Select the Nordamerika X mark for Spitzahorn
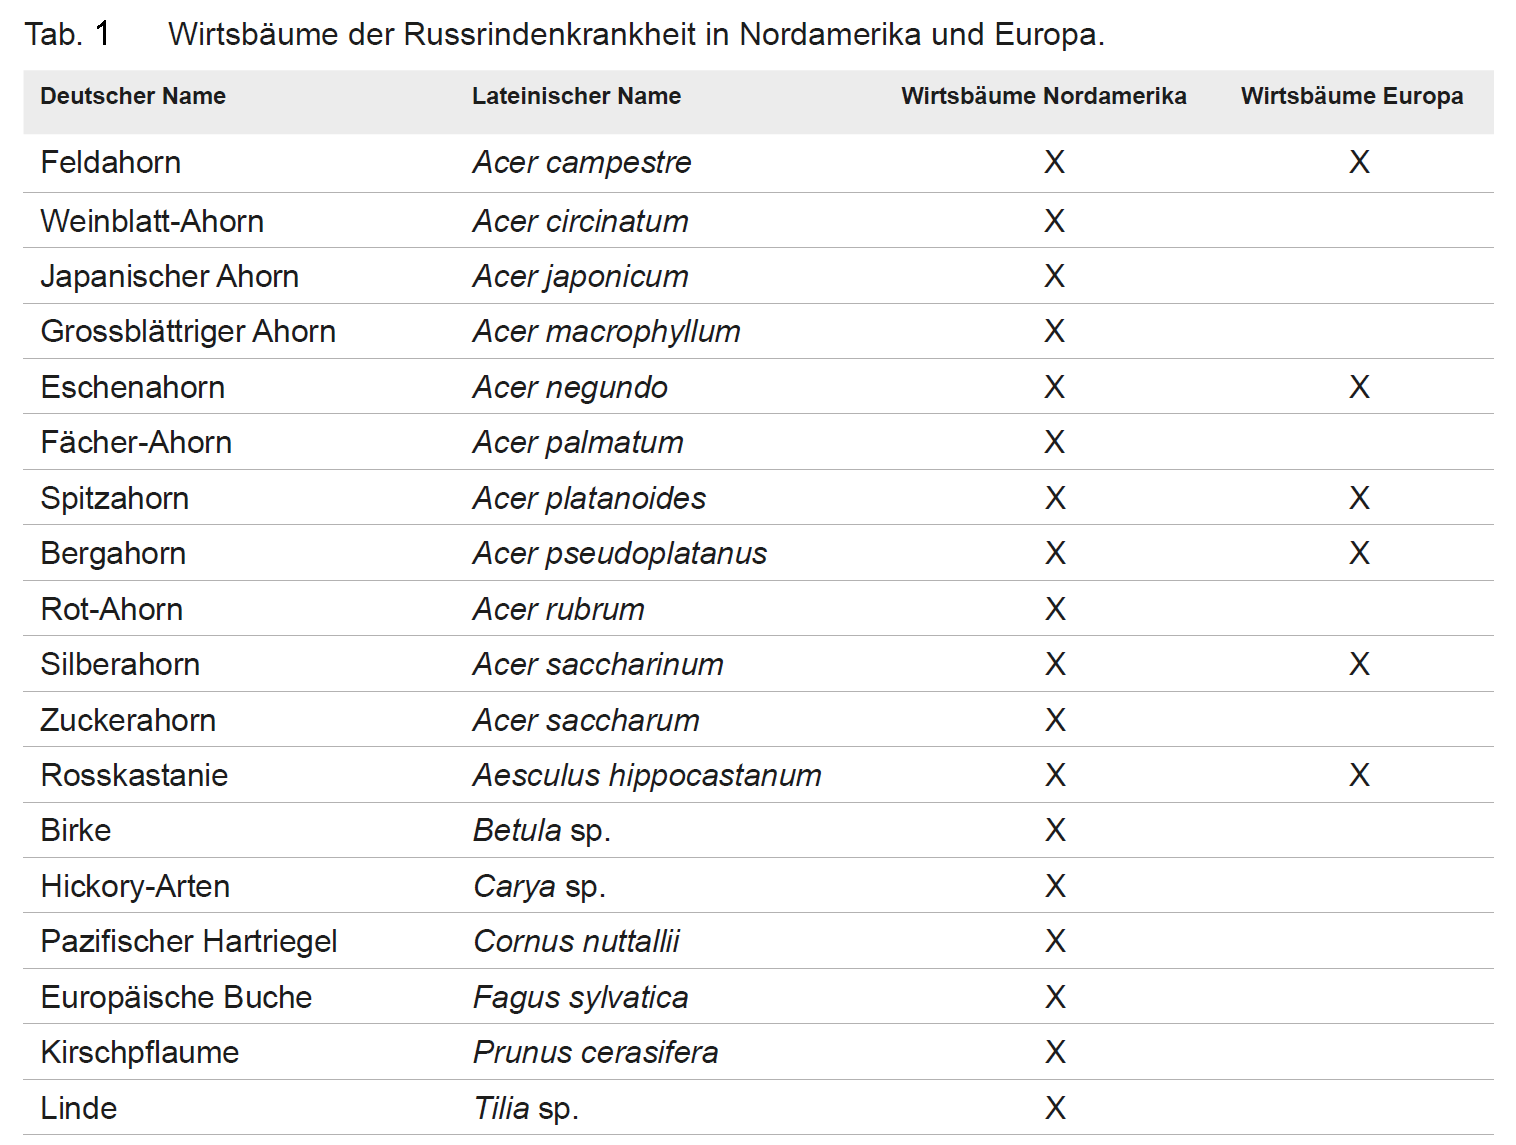This screenshot has width=1516, height=1145. pos(1055,498)
